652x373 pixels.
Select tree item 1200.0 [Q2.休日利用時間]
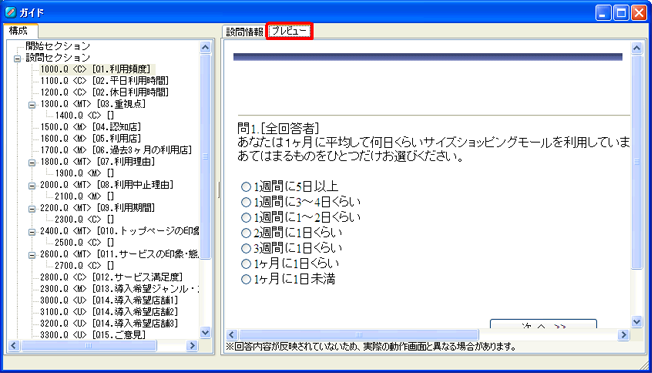coord(104,92)
